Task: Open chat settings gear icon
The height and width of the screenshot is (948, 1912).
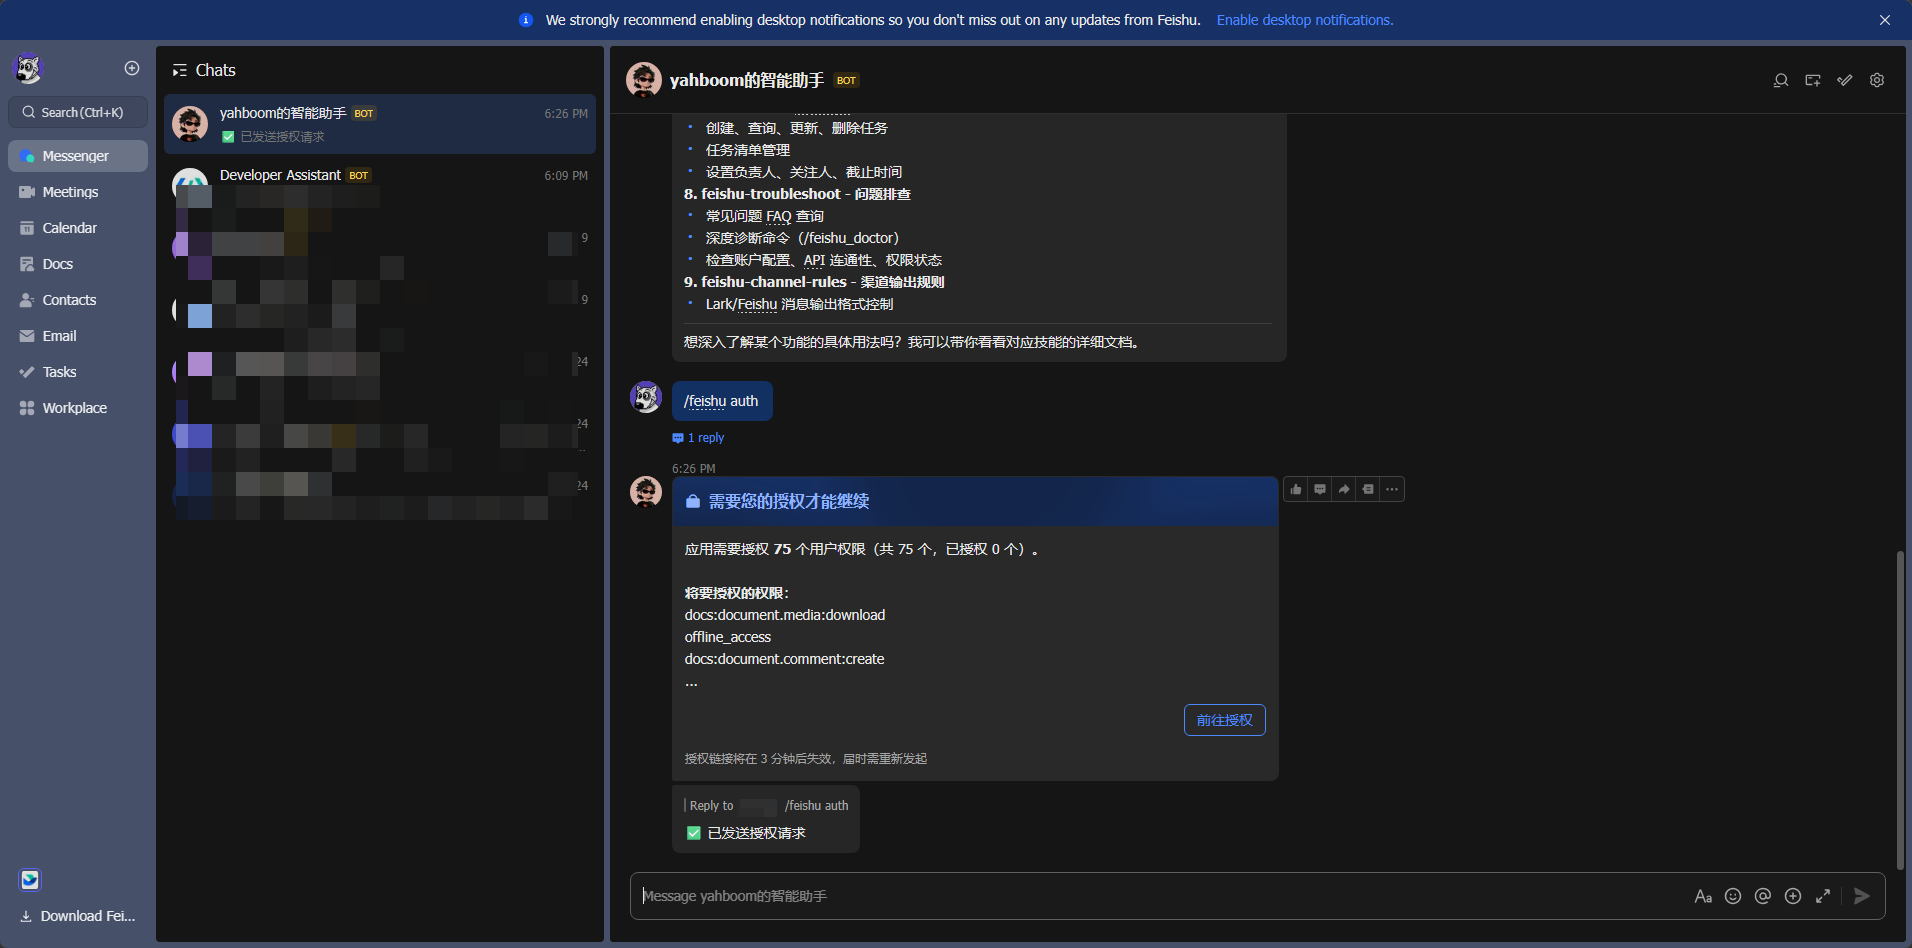Action: (1877, 80)
